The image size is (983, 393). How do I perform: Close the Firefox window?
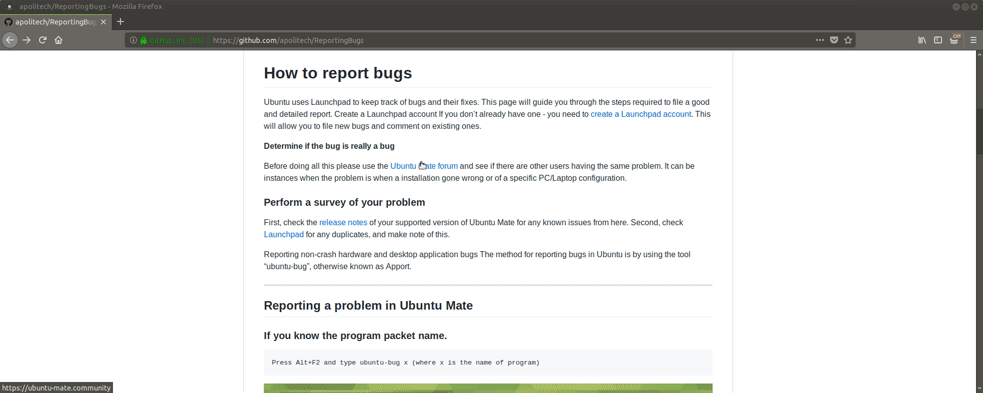coord(975,6)
